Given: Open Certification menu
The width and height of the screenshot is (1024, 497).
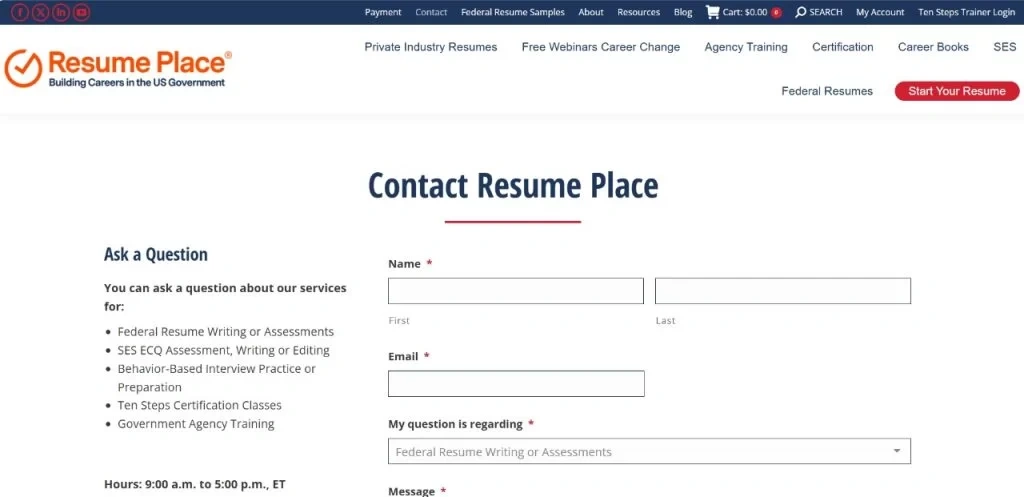Looking at the screenshot, I should click(842, 47).
